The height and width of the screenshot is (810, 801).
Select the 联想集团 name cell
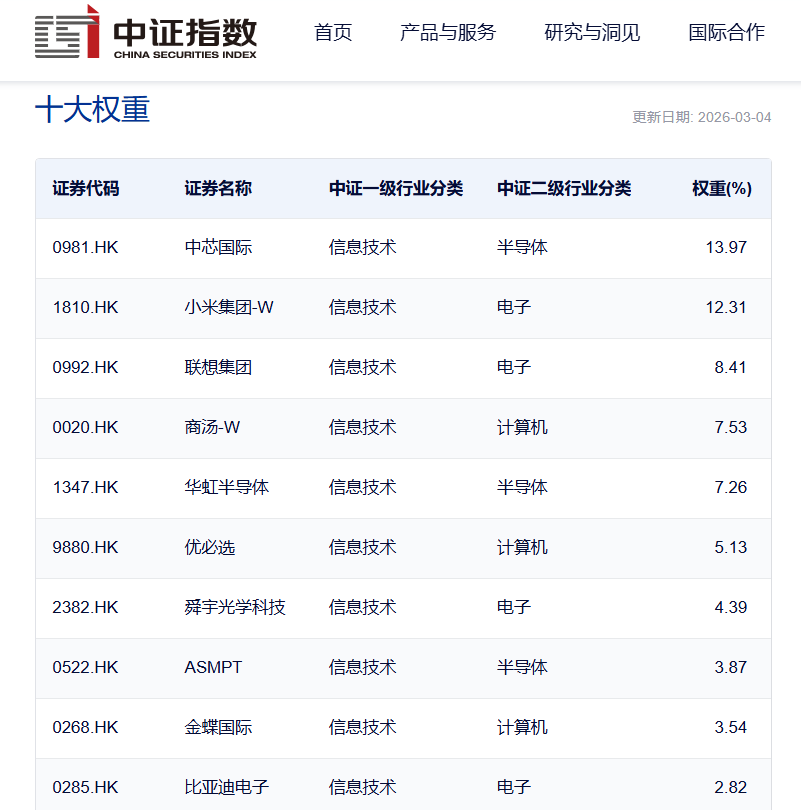(x=218, y=367)
